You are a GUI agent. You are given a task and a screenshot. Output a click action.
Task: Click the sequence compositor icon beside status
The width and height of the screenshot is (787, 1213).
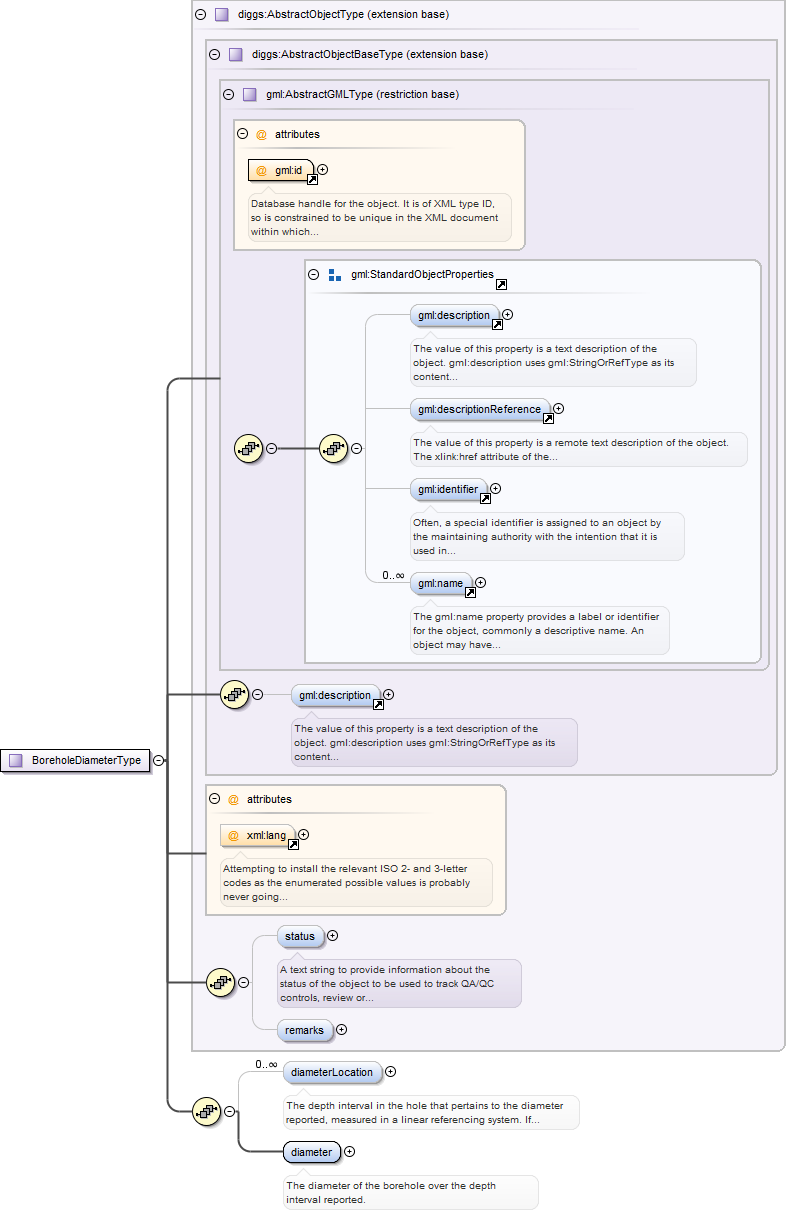(x=220, y=982)
